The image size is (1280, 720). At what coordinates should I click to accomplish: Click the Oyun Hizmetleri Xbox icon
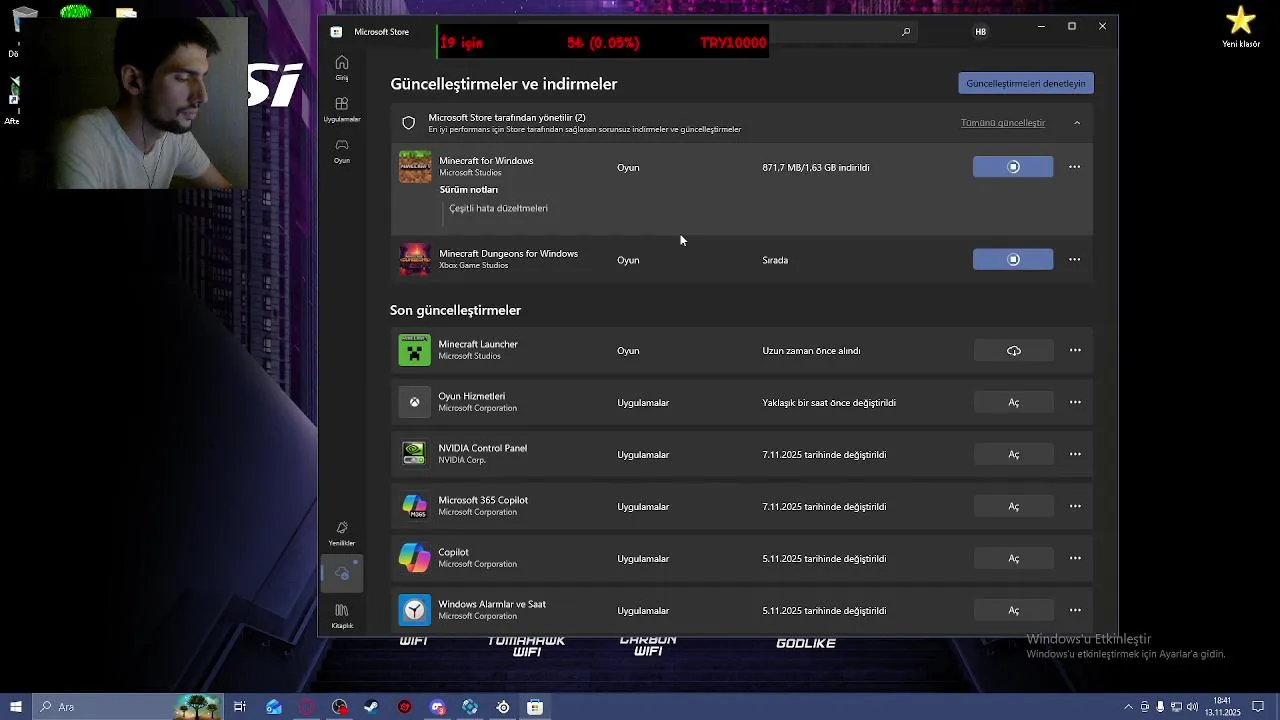click(x=415, y=403)
